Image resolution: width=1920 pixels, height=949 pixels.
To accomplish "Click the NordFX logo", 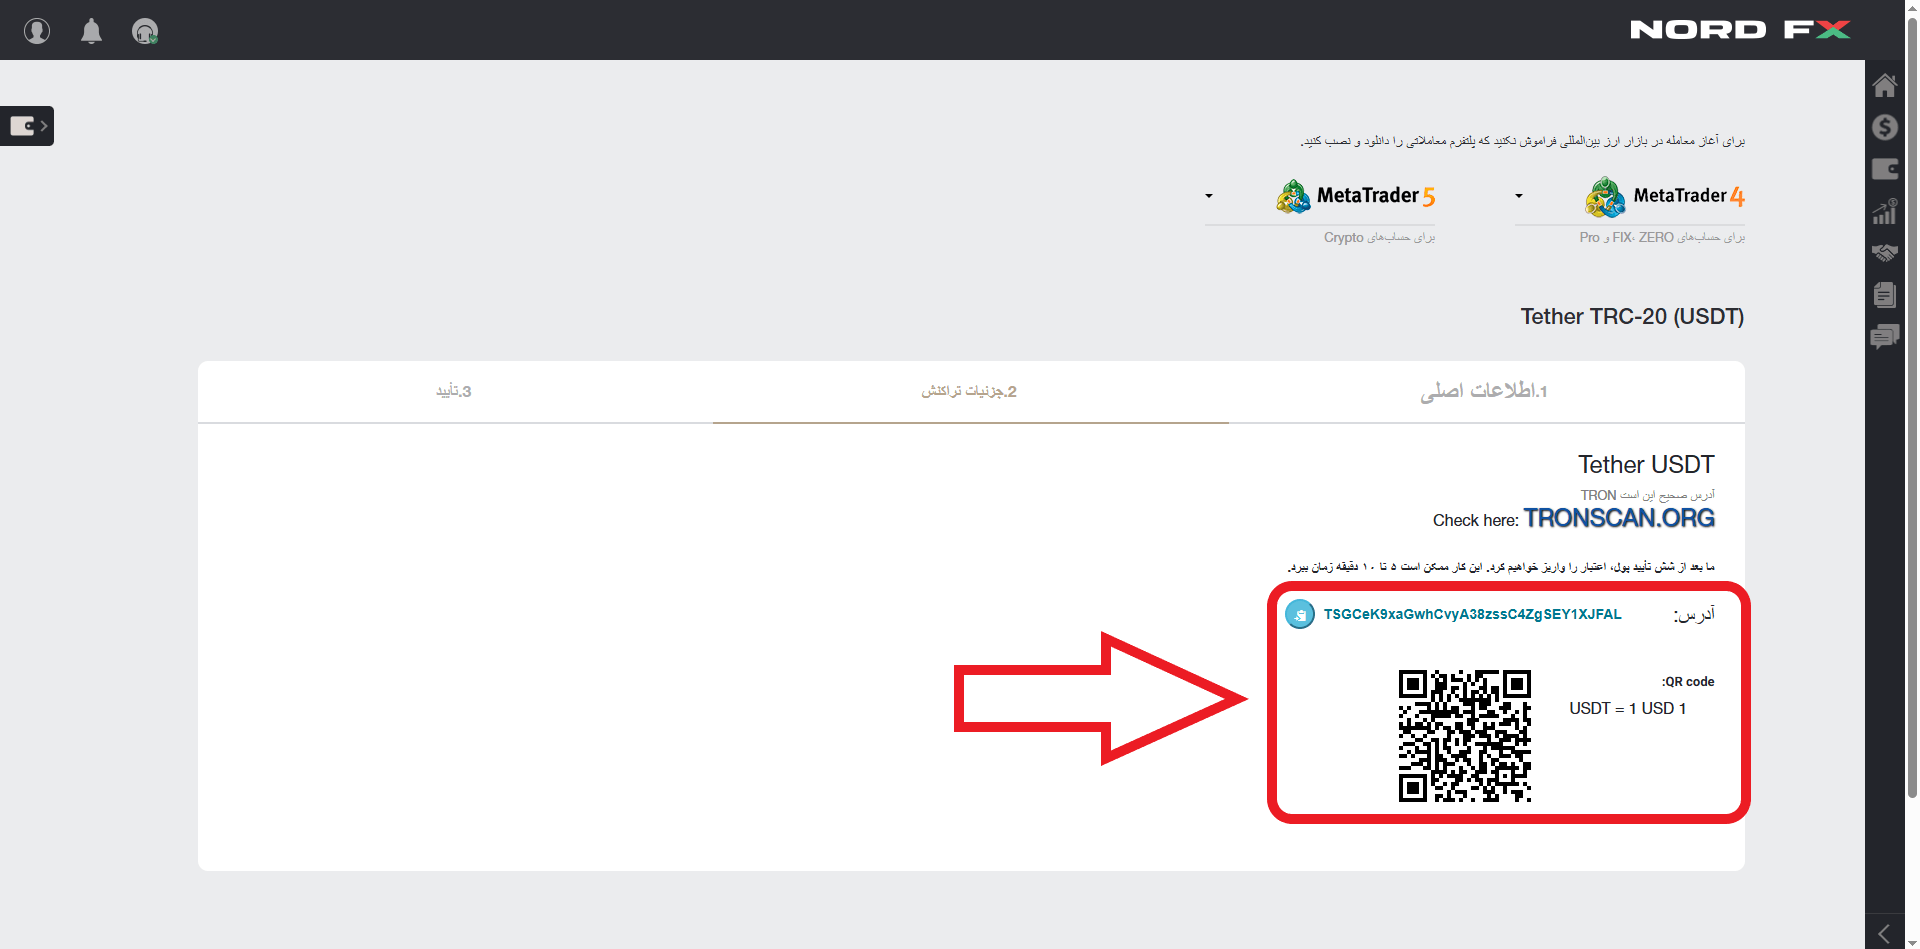I will (x=1740, y=30).
